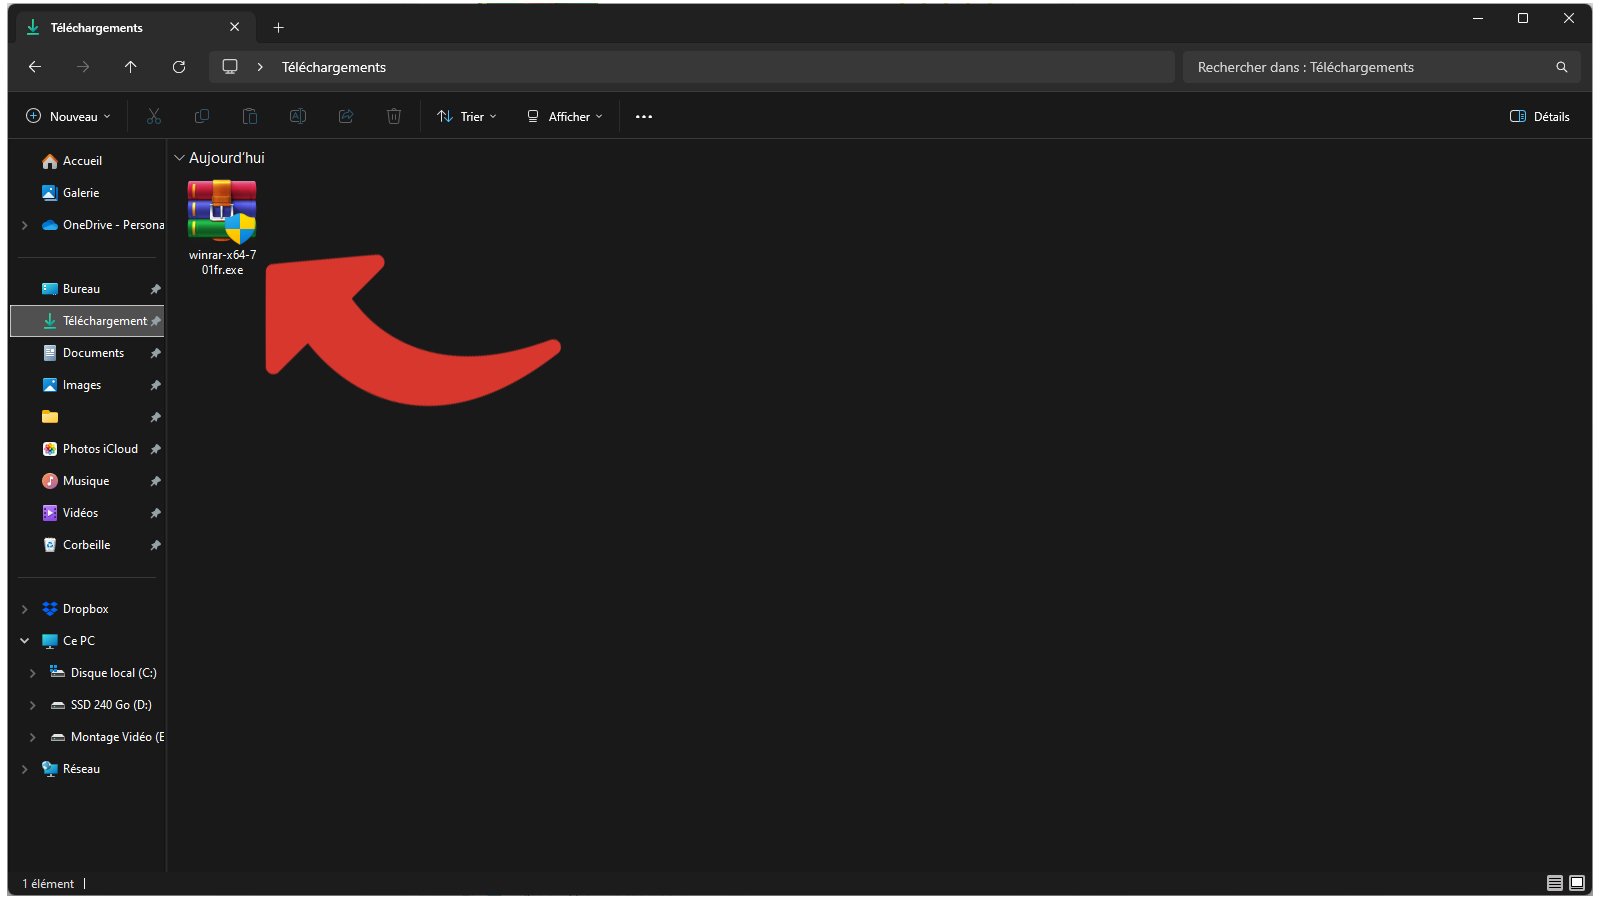
Task: Expand the Dropbox node
Action: coord(24,609)
